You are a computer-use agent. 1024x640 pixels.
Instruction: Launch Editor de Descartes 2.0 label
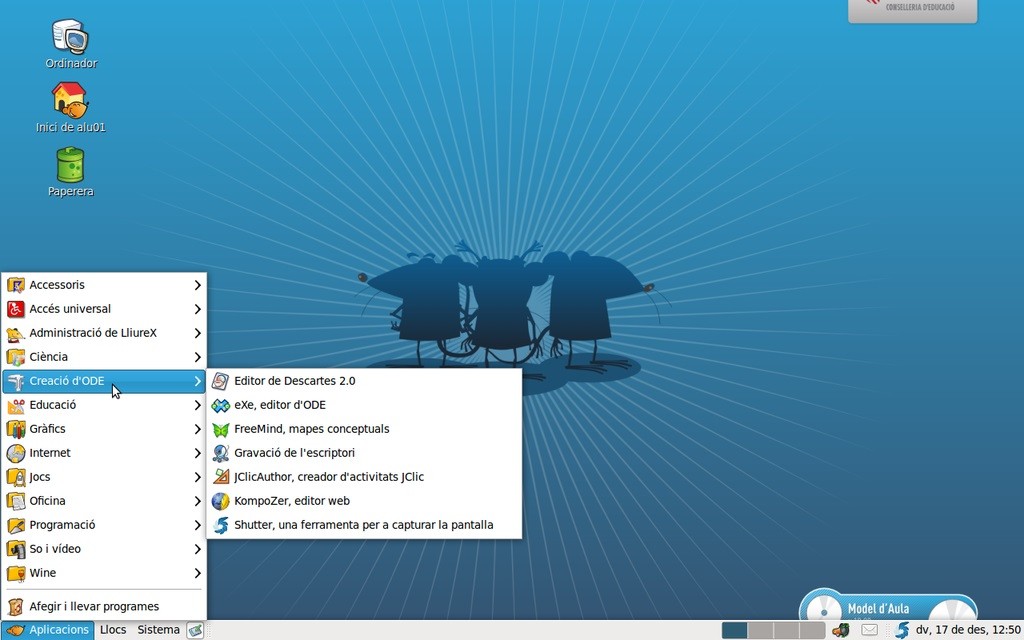tap(295, 381)
